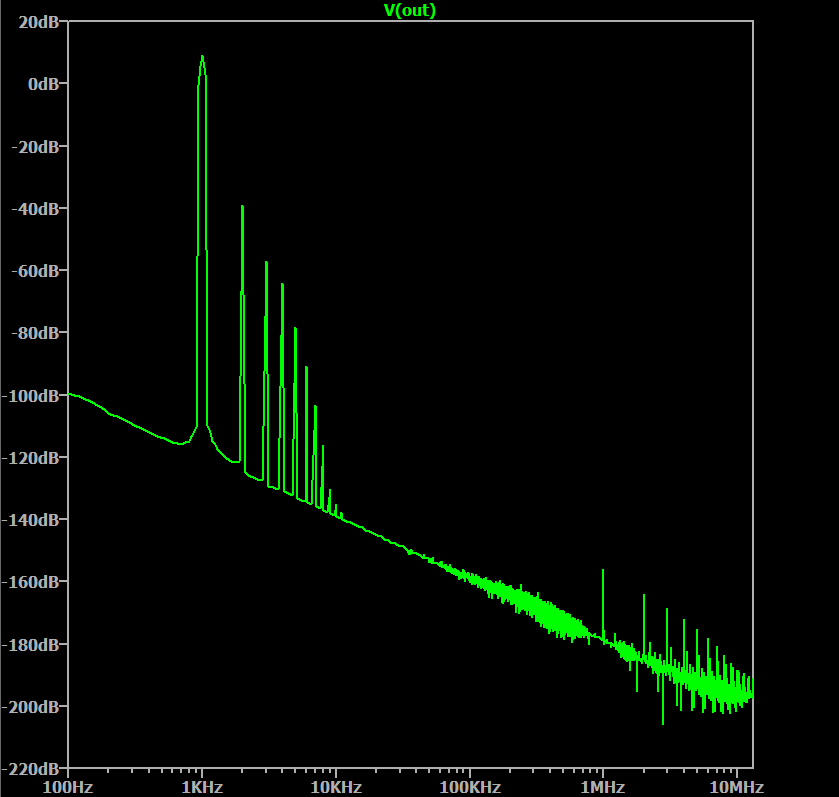Click the -100dB axis label

click(x=30, y=396)
